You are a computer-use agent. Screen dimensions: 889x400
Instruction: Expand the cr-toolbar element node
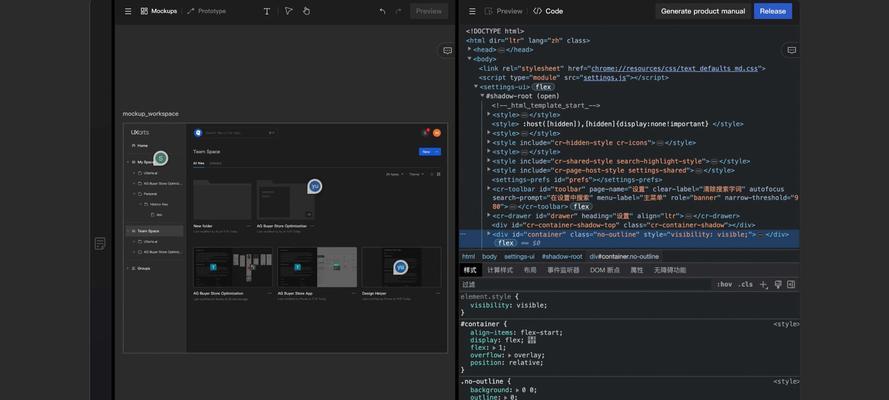(x=489, y=188)
